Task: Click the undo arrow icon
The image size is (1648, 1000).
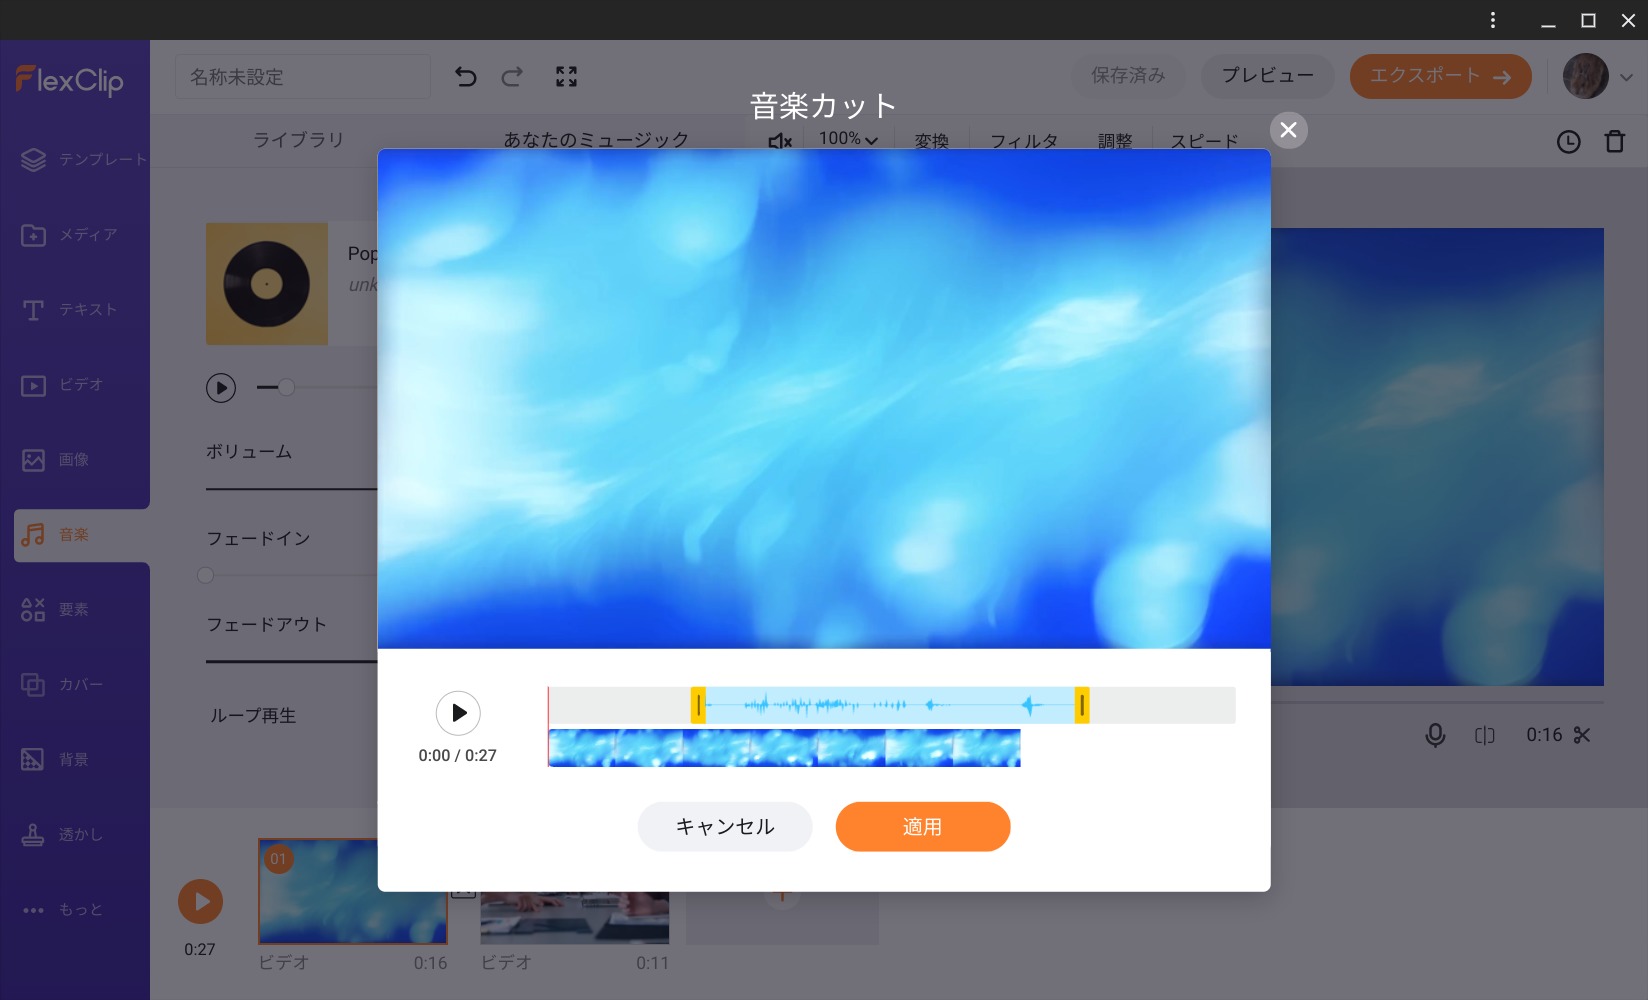Action: [x=465, y=77]
